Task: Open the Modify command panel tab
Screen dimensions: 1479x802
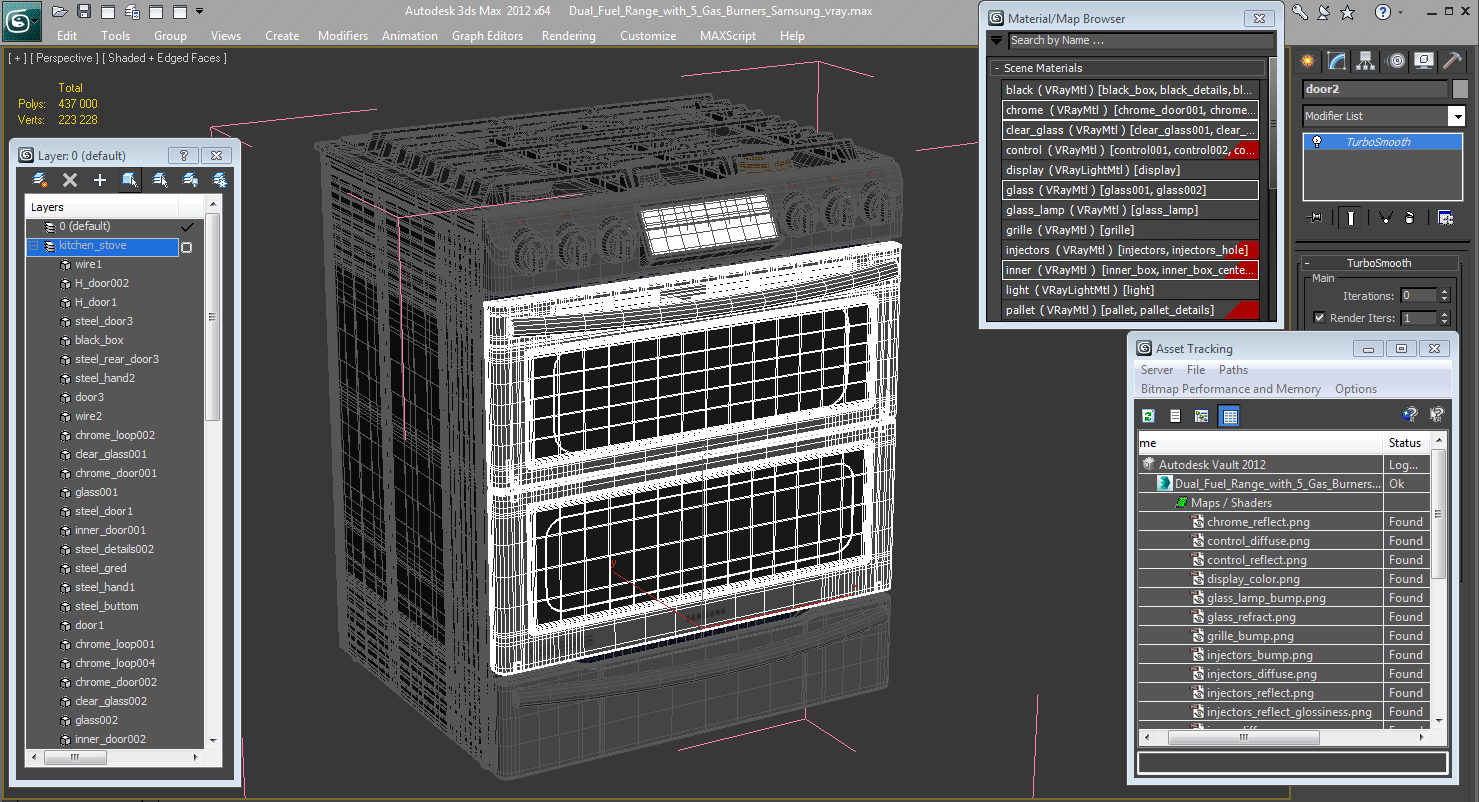Action: (x=1337, y=62)
